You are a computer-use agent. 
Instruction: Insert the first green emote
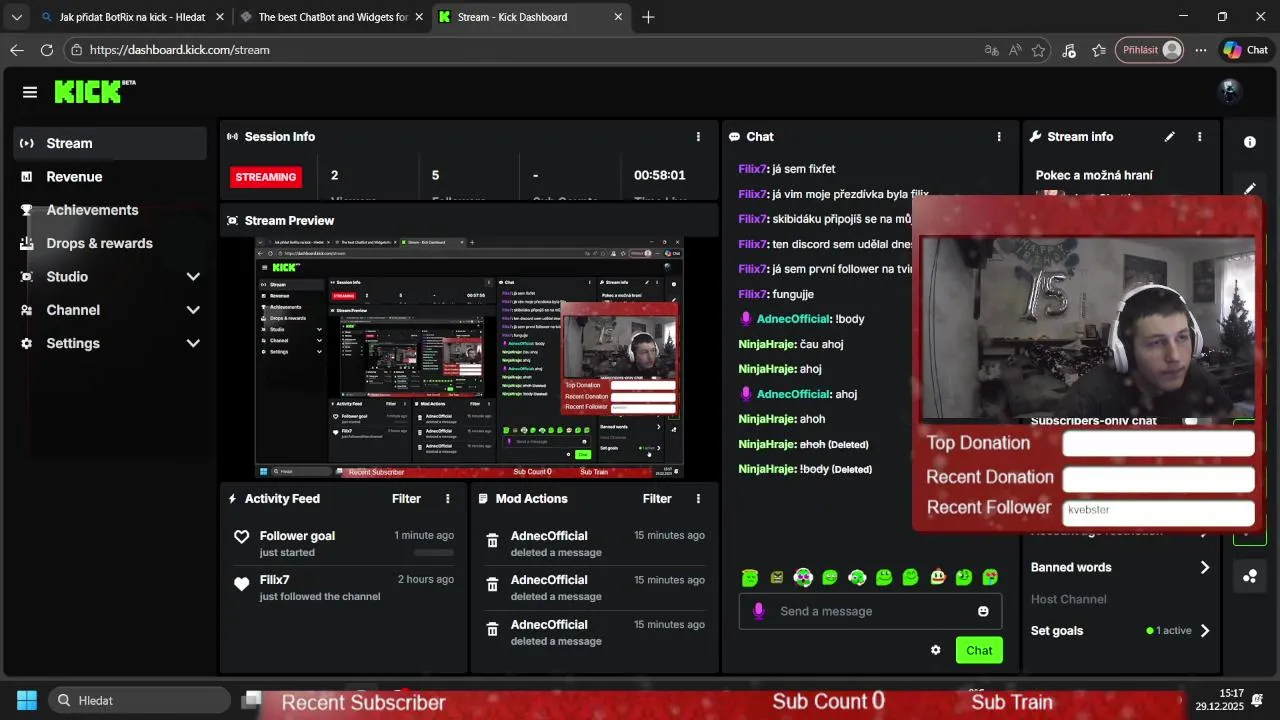point(750,577)
